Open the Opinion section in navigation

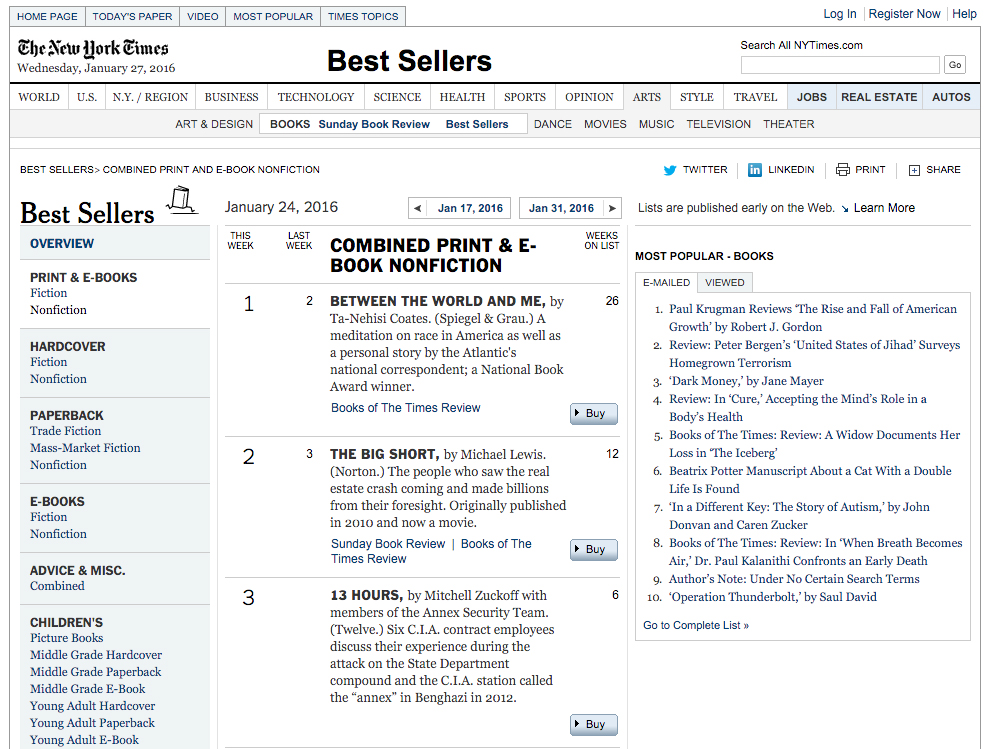pos(589,97)
